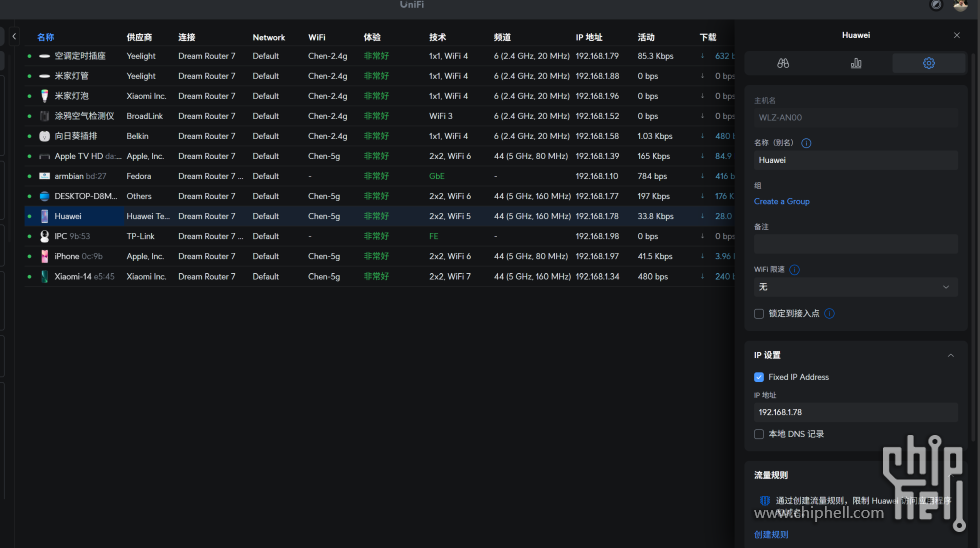Click the IP address 192.168.1.10 cell
980x548 pixels.
pyautogui.click(x=597, y=176)
